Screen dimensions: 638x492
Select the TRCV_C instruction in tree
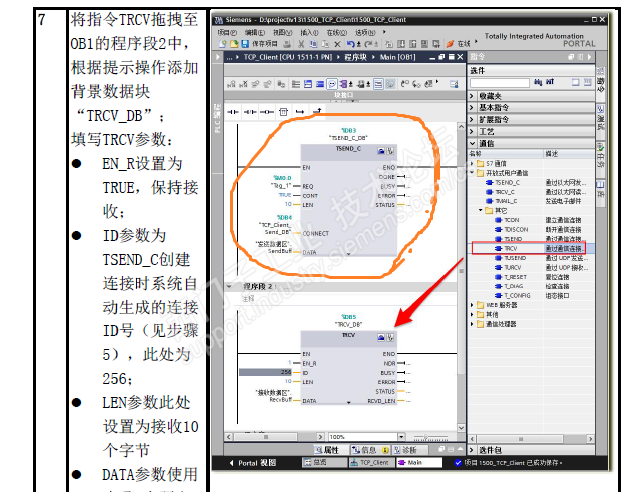[505, 192]
